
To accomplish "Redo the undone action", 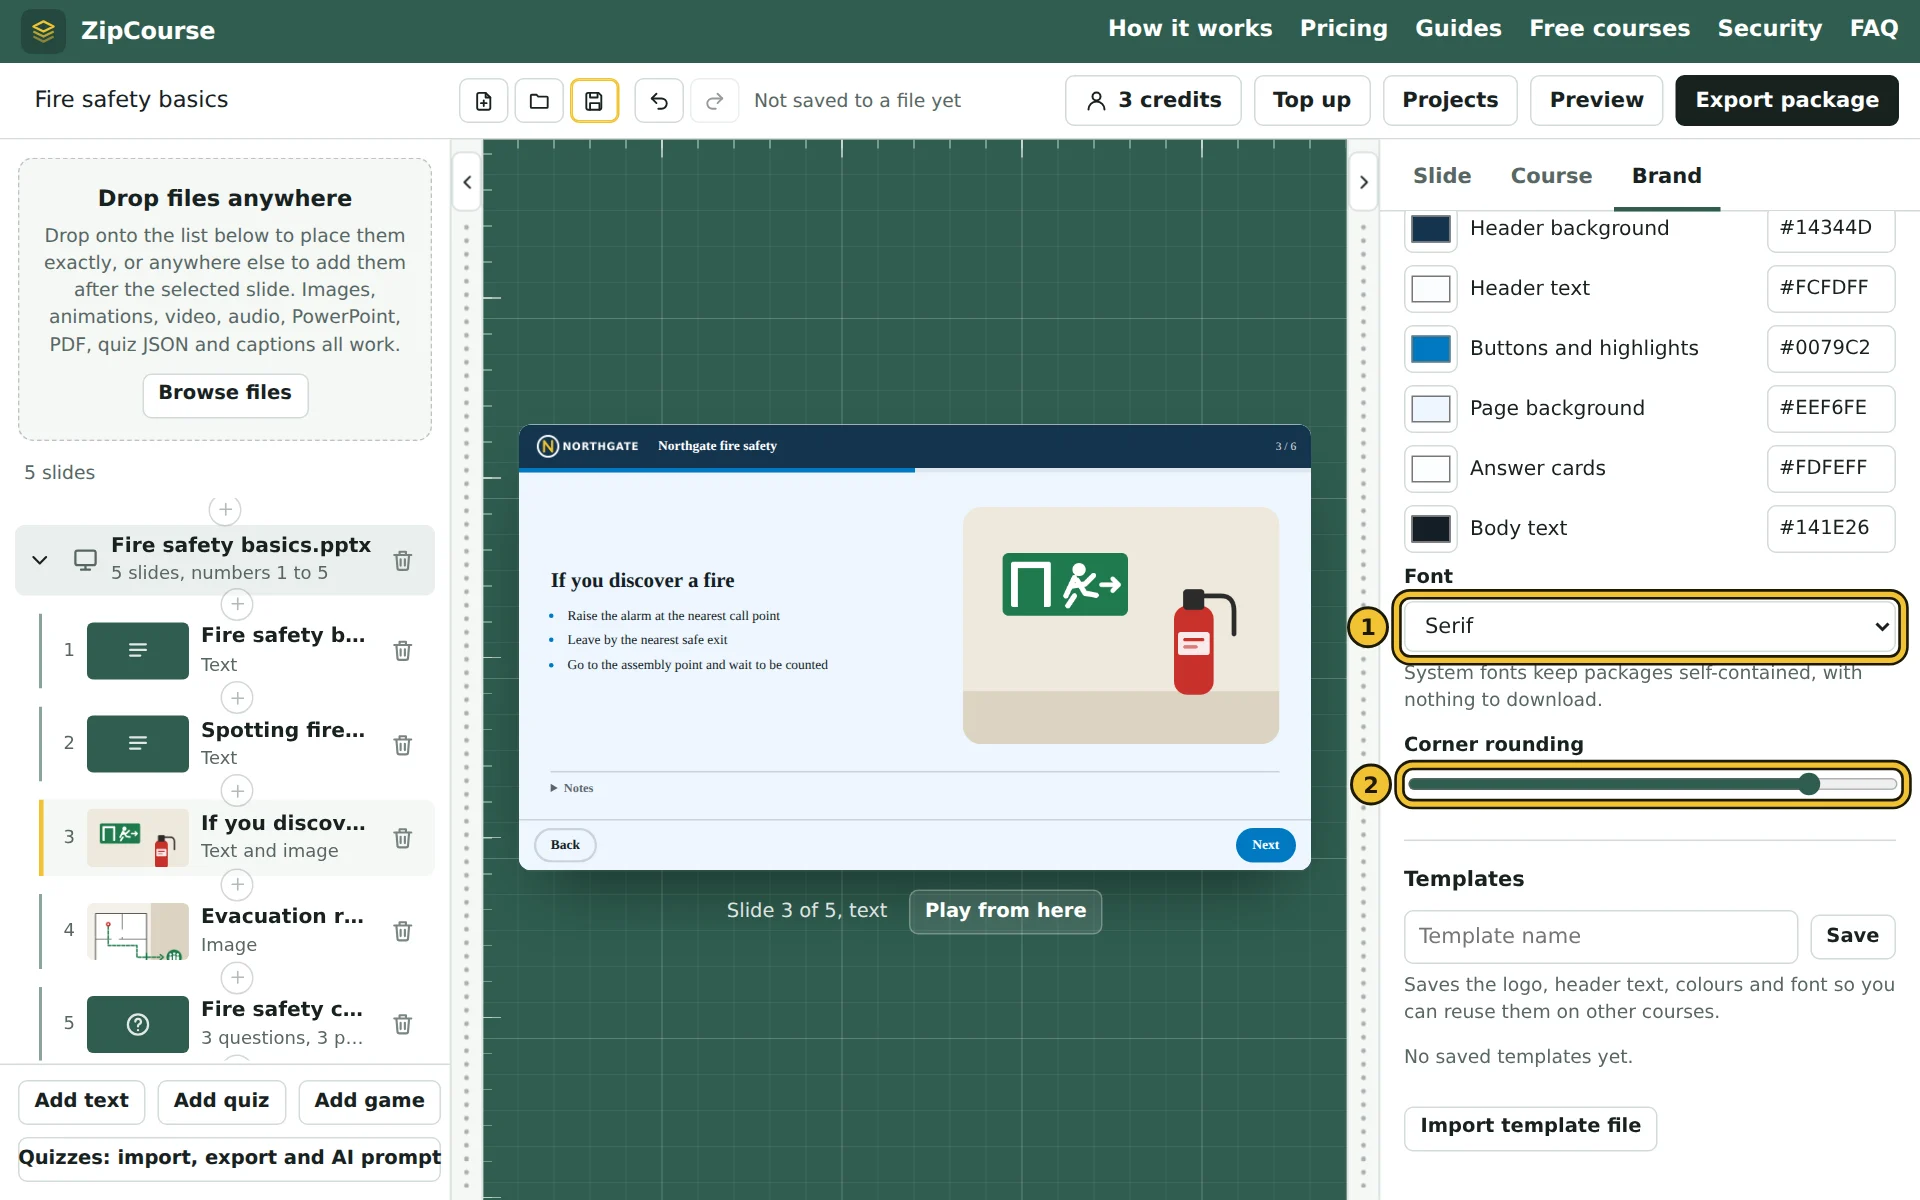I will (x=714, y=101).
